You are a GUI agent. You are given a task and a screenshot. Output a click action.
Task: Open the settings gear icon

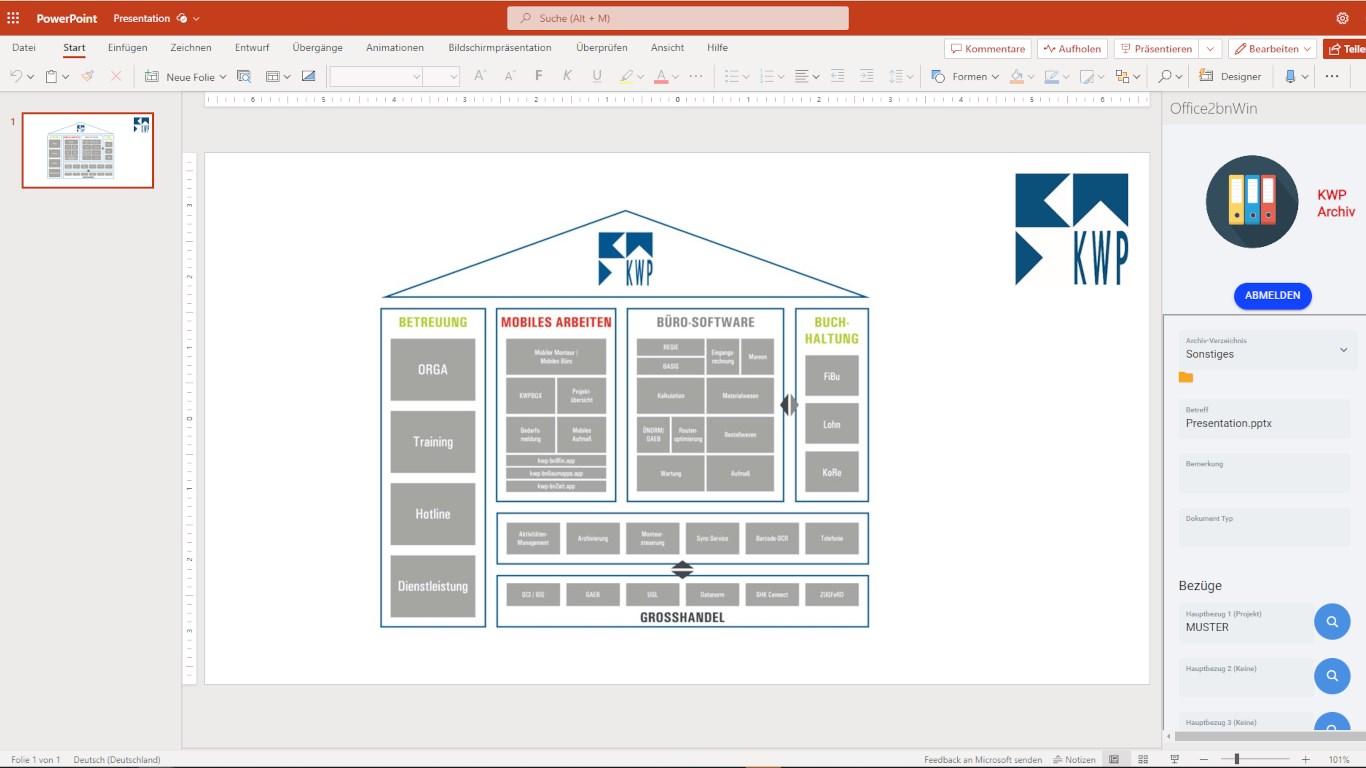pos(1342,18)
